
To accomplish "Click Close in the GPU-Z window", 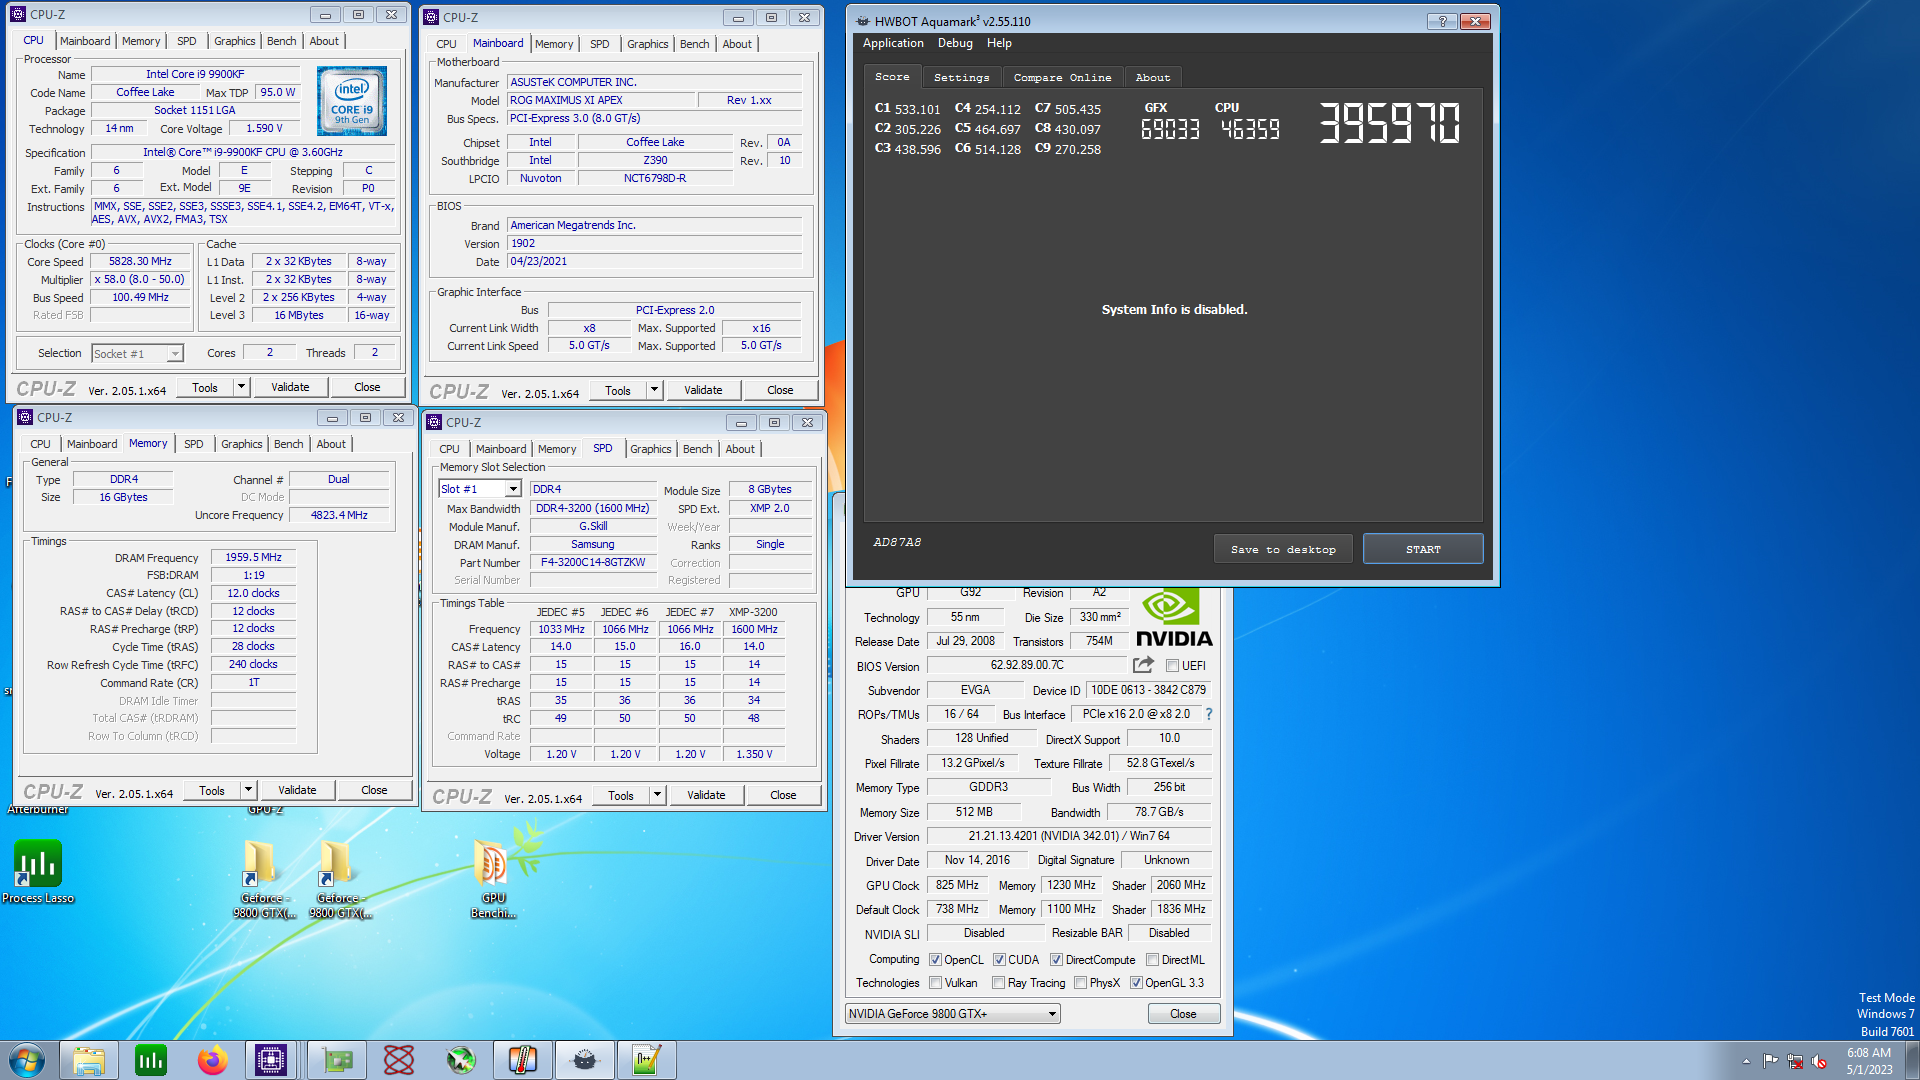I will [x=1183, y=1014].
